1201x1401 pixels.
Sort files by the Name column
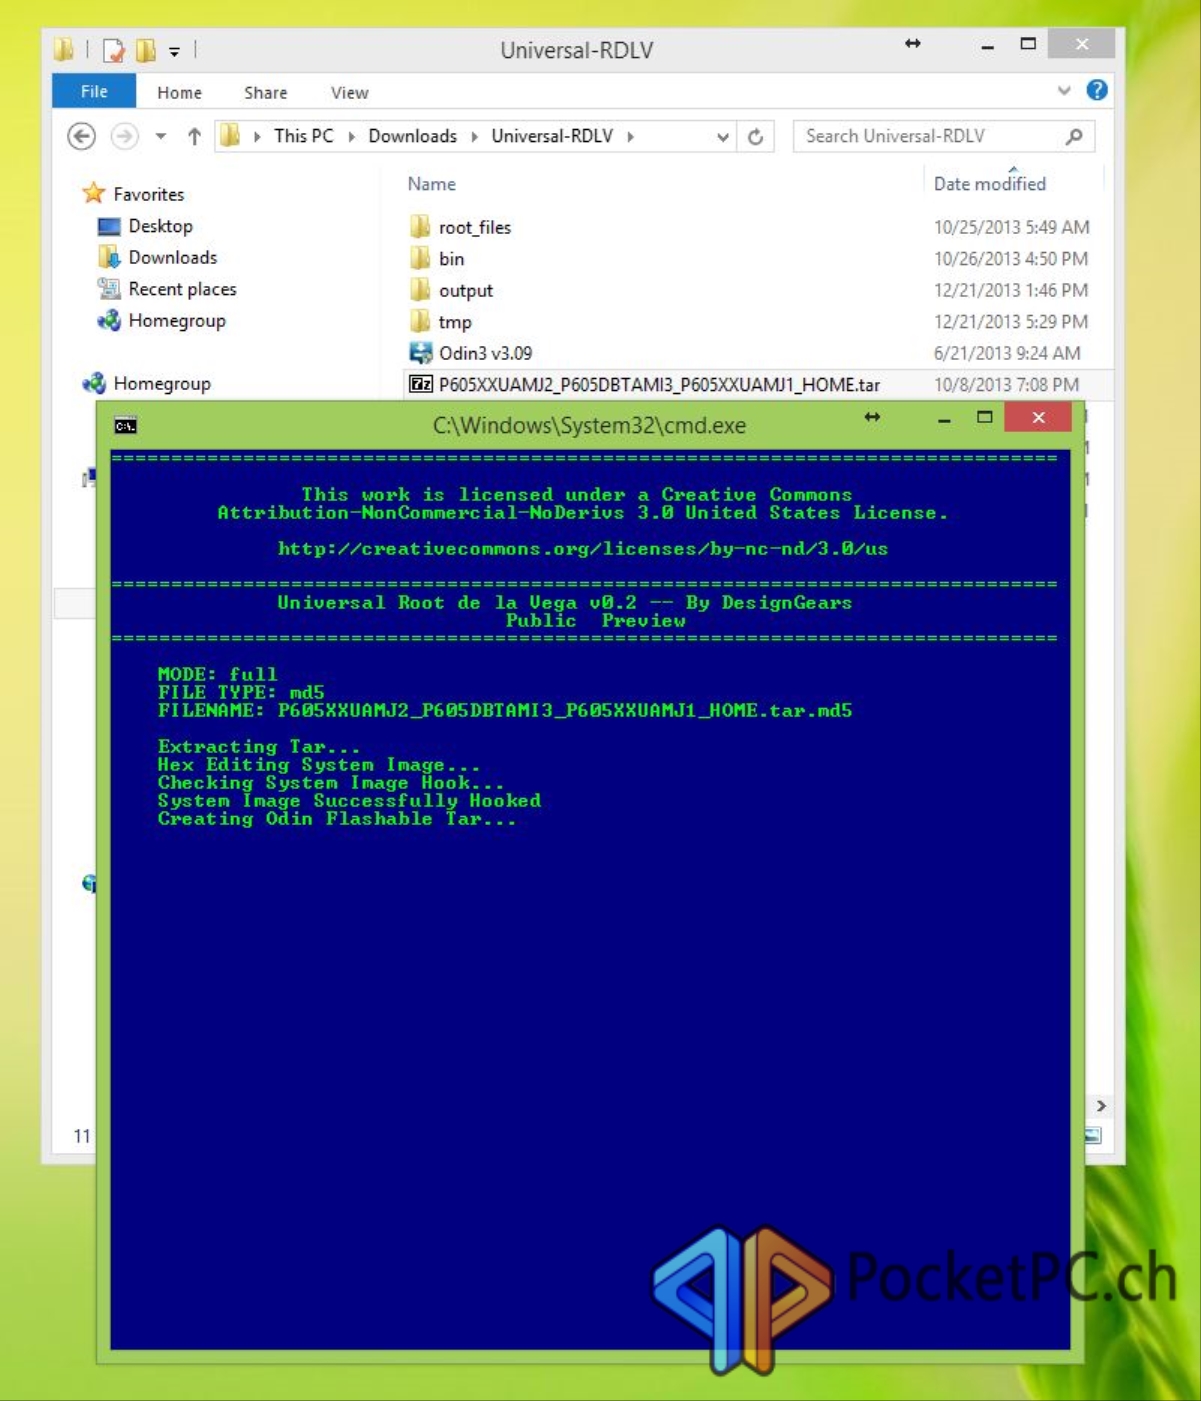tap(432, 184)
